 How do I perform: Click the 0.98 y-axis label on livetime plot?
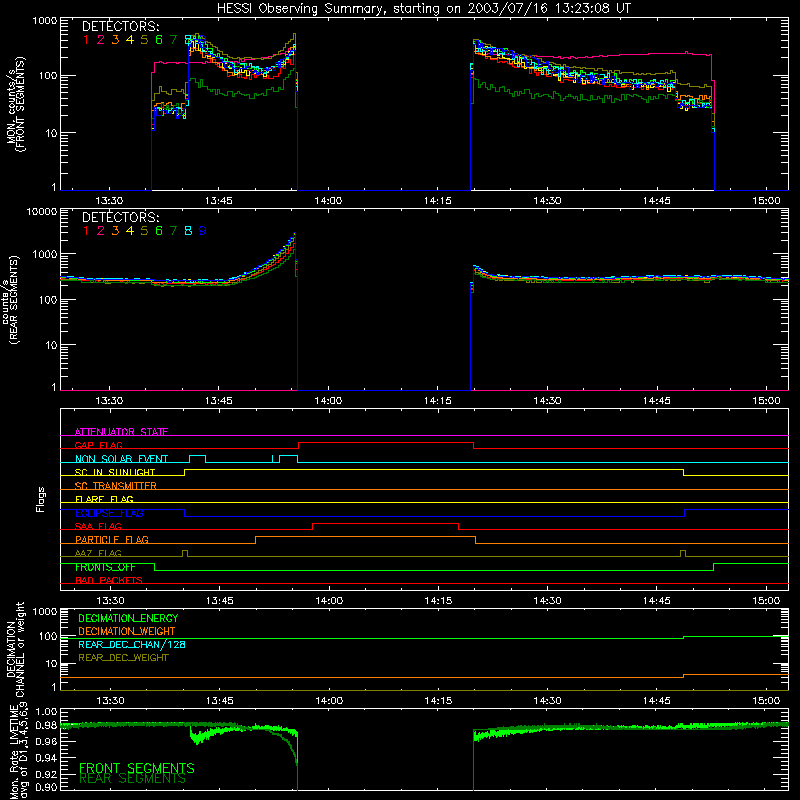click(x=47, y=724)
